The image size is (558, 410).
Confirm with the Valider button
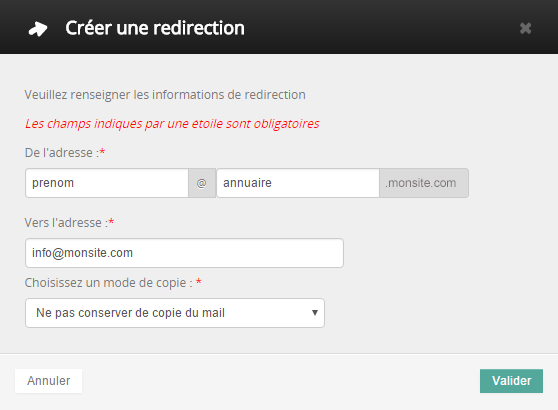(x=511, y=381)
